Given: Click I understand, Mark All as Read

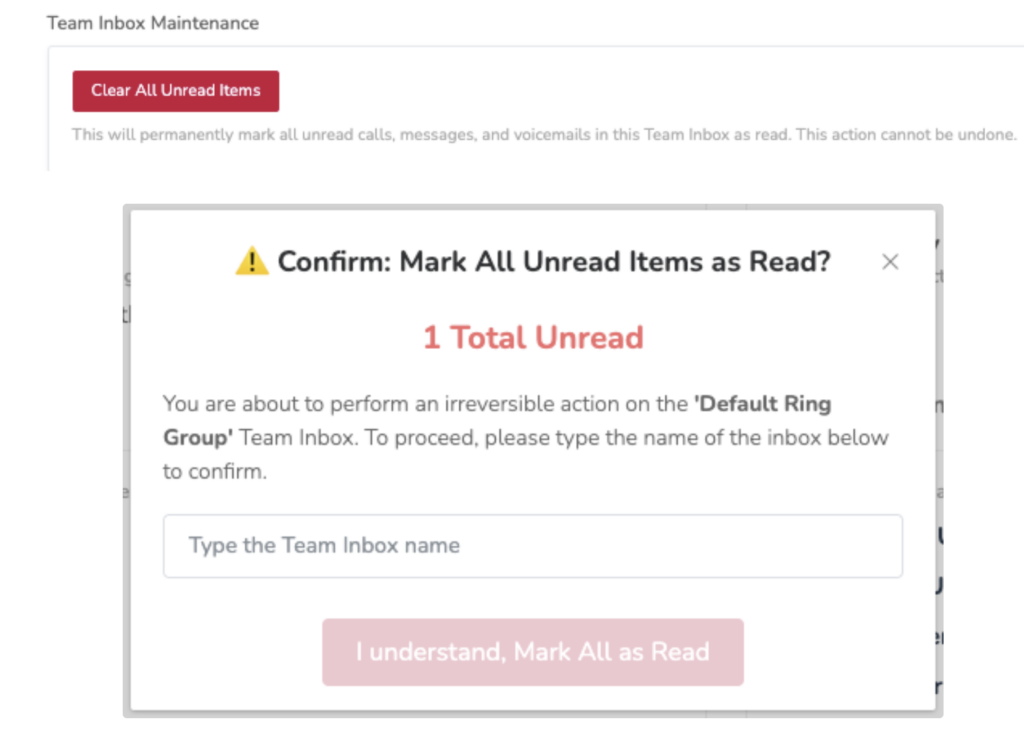Looking at the screenshot, I should [533, 652].
